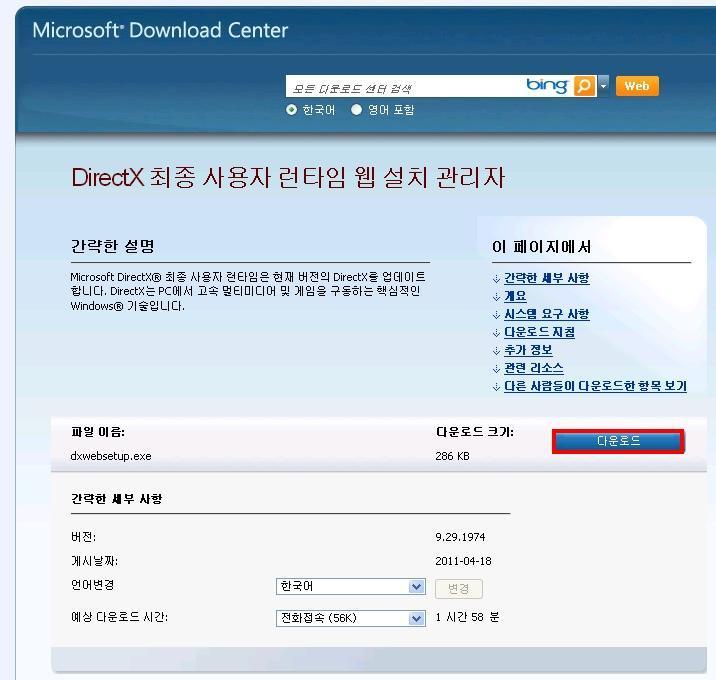Jump to 간략한 세부 사항 section link
The width and height of the screenshot is (716, 680).
[x=547, y=278]
